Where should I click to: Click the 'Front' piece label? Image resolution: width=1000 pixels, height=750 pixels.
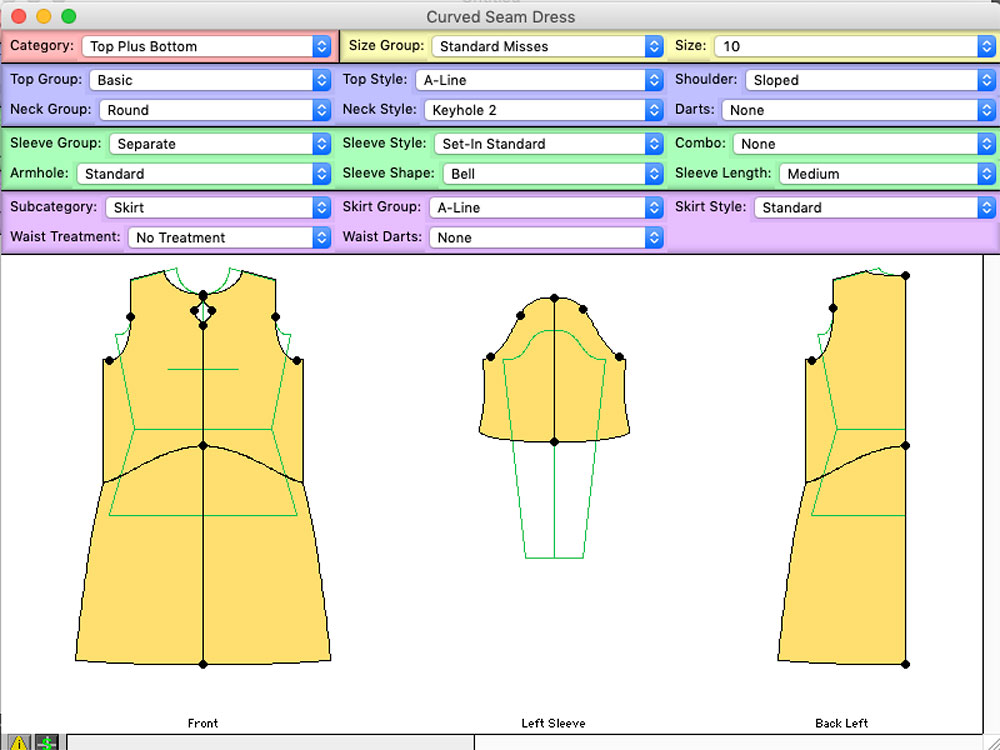pyautogui.click(x=203, y=723)
